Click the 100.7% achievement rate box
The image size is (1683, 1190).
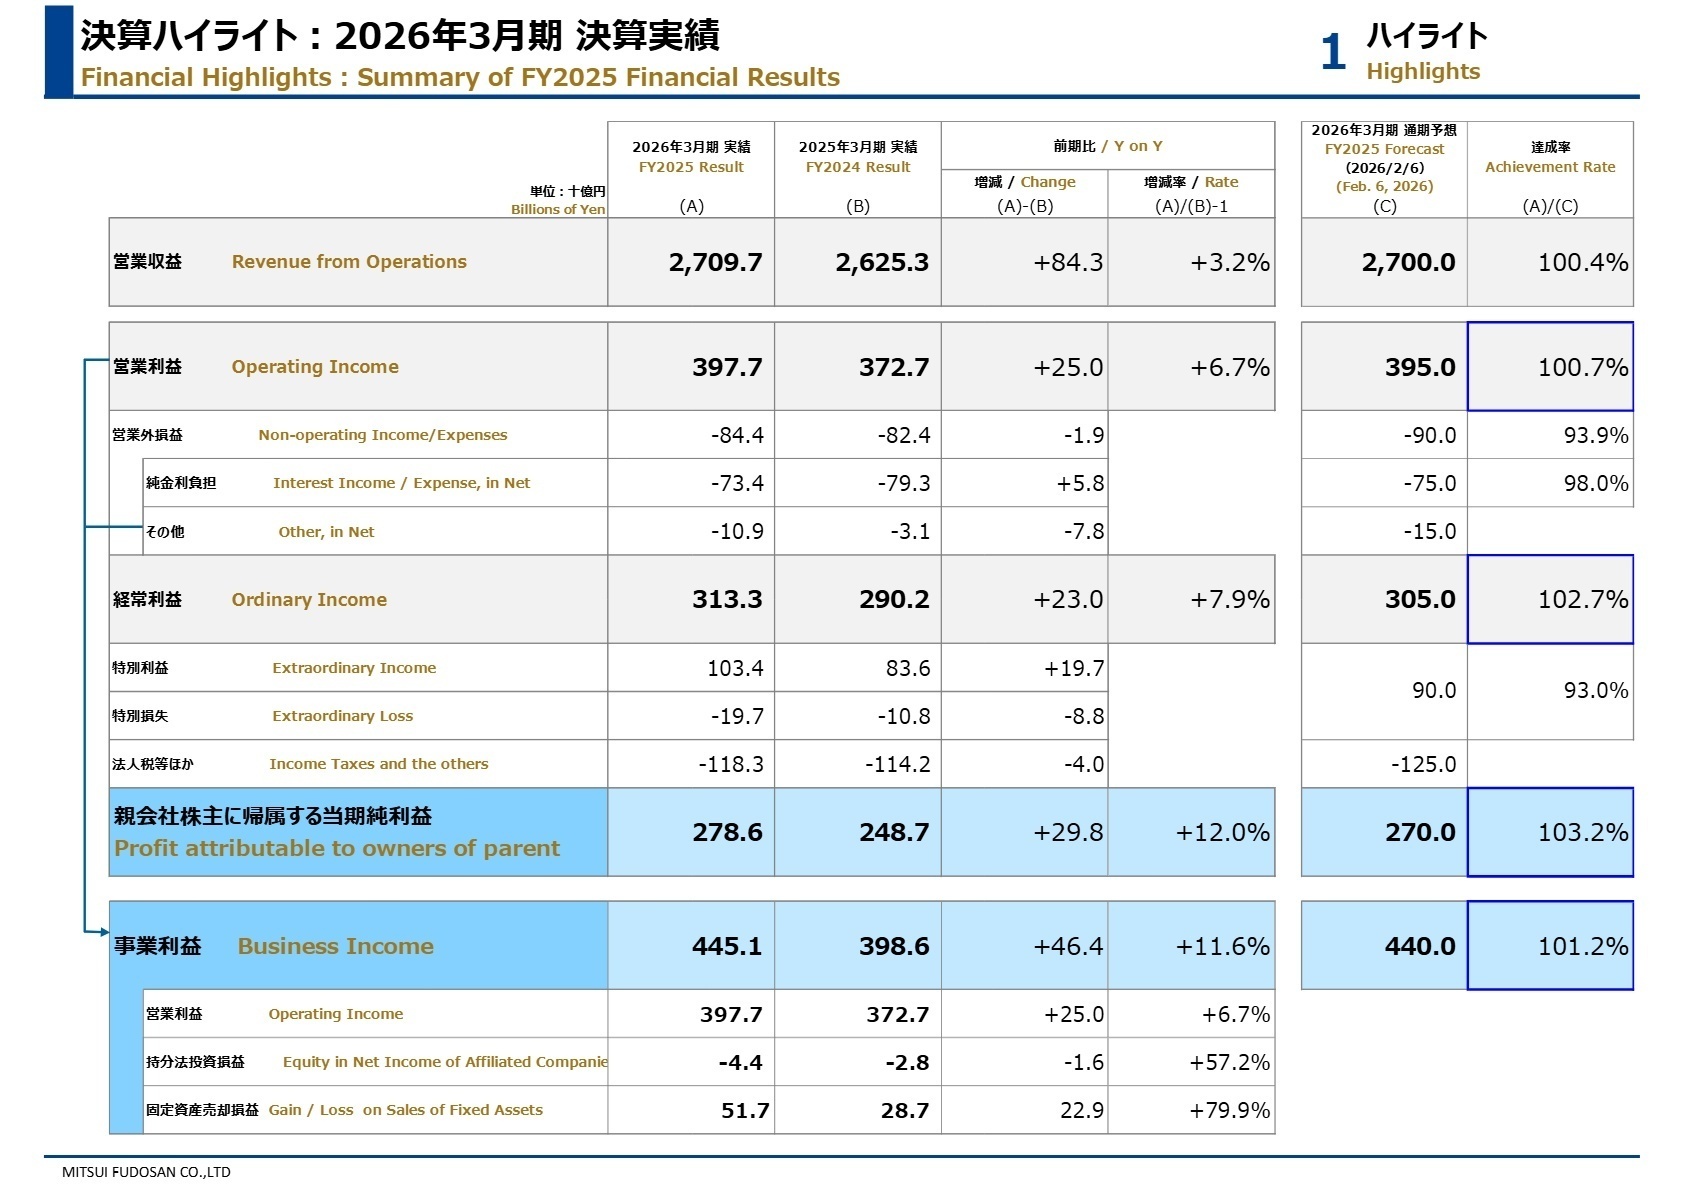coord(1550,366)
